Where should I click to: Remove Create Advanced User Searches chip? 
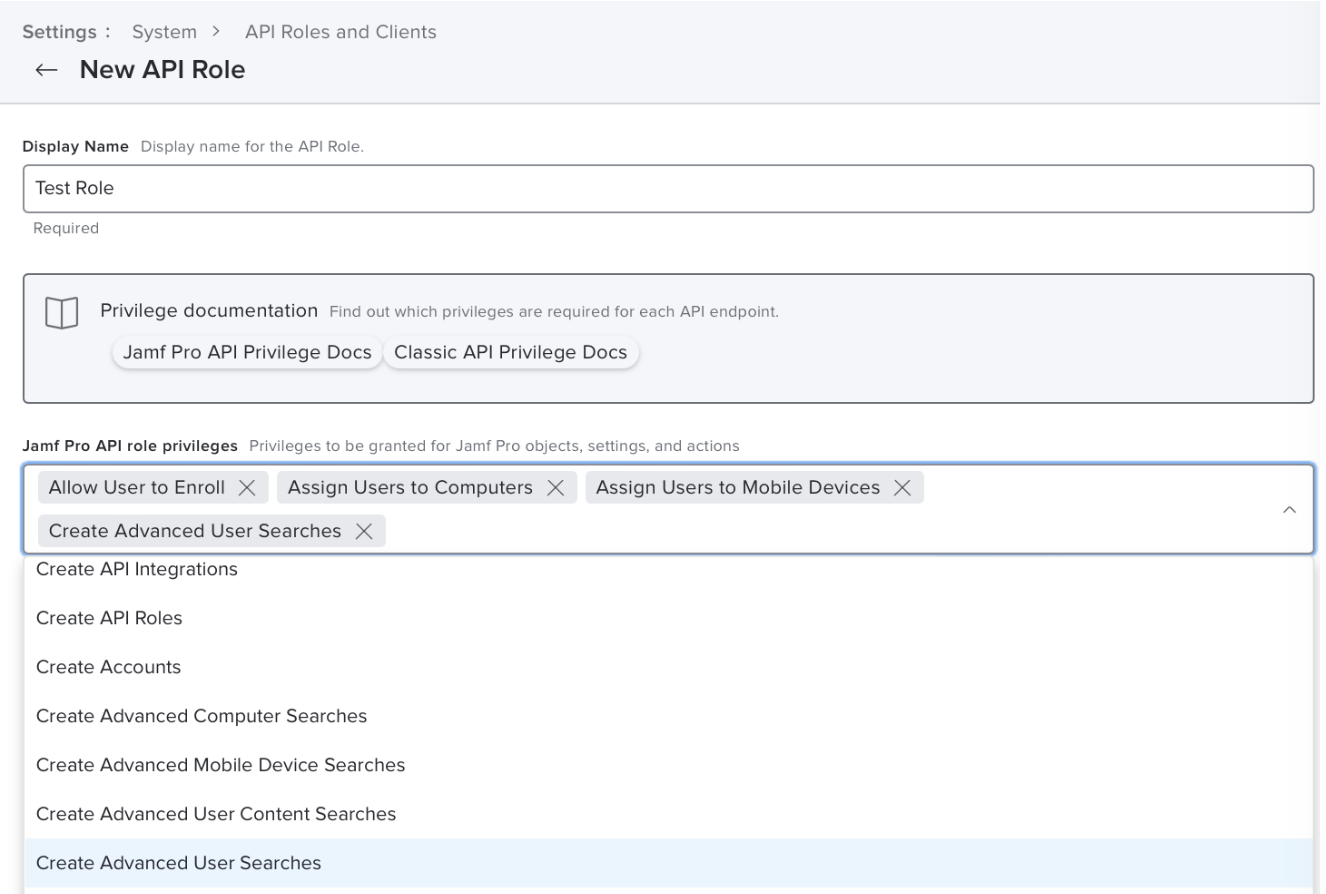364,531
